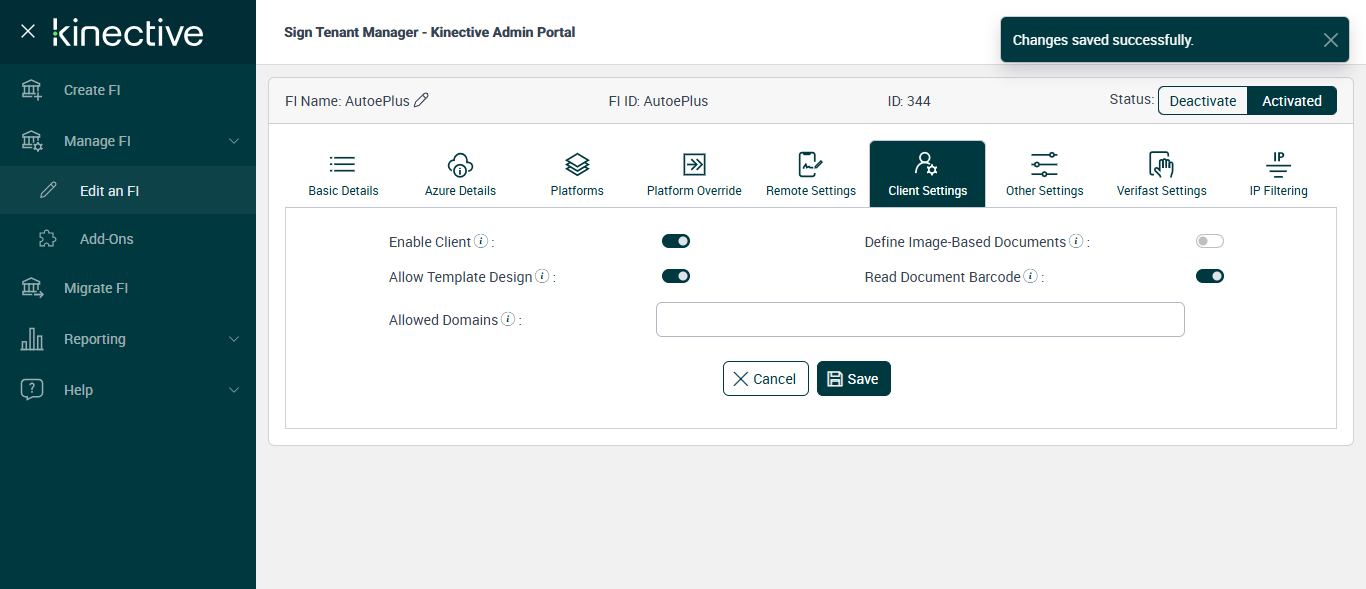The width and height of the screenshot is (1366, 589).
Task: Click into the Allowed Domains field
Action: [920, 320]
